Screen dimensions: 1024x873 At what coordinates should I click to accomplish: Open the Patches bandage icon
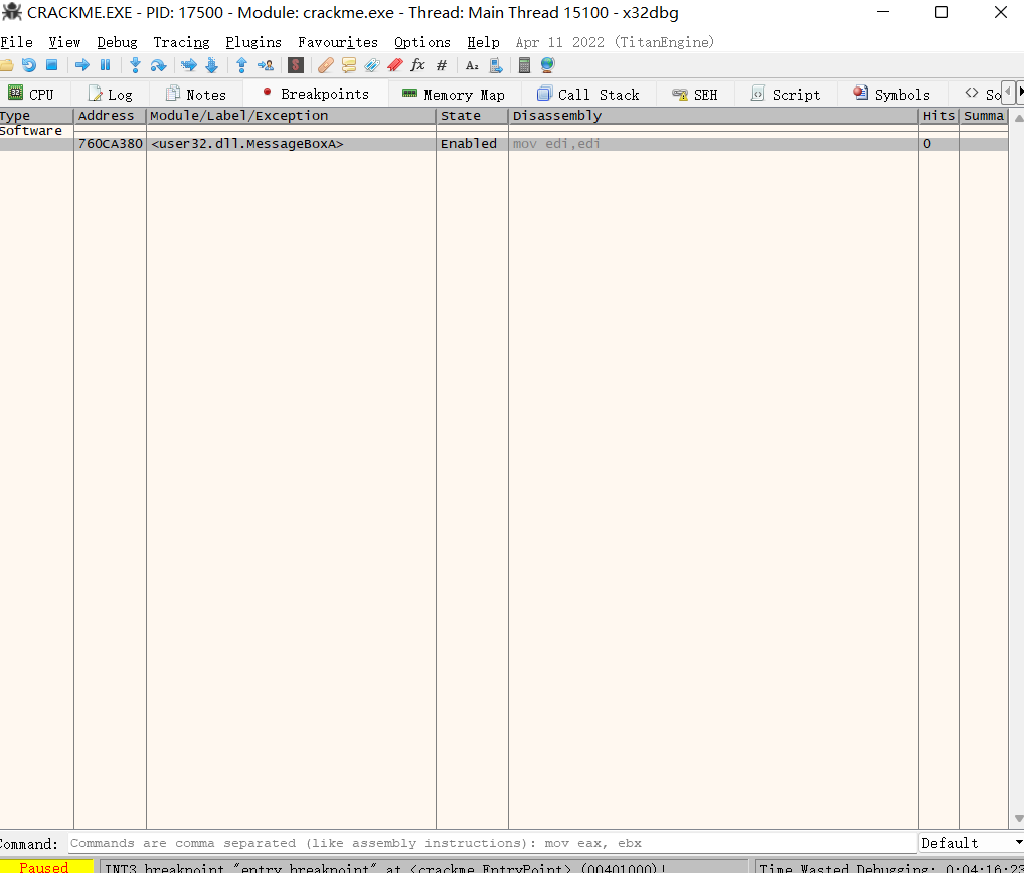point(326,65)
